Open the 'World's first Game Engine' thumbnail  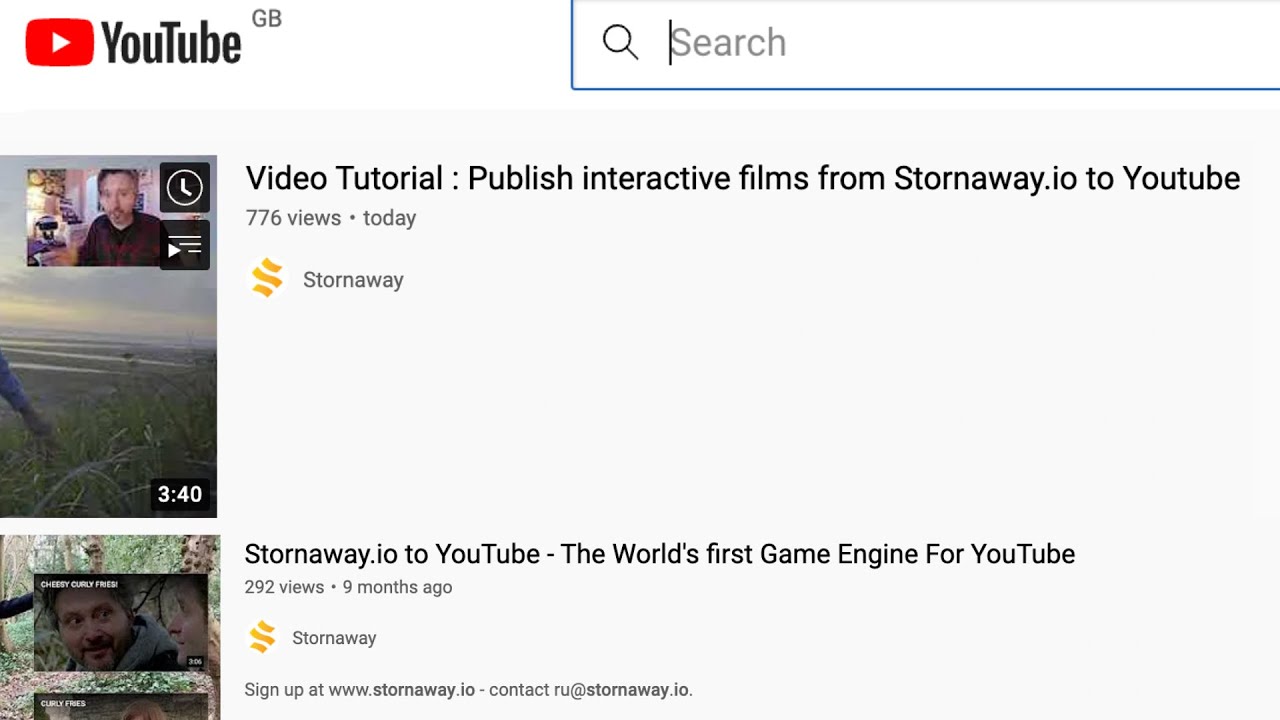110,627
